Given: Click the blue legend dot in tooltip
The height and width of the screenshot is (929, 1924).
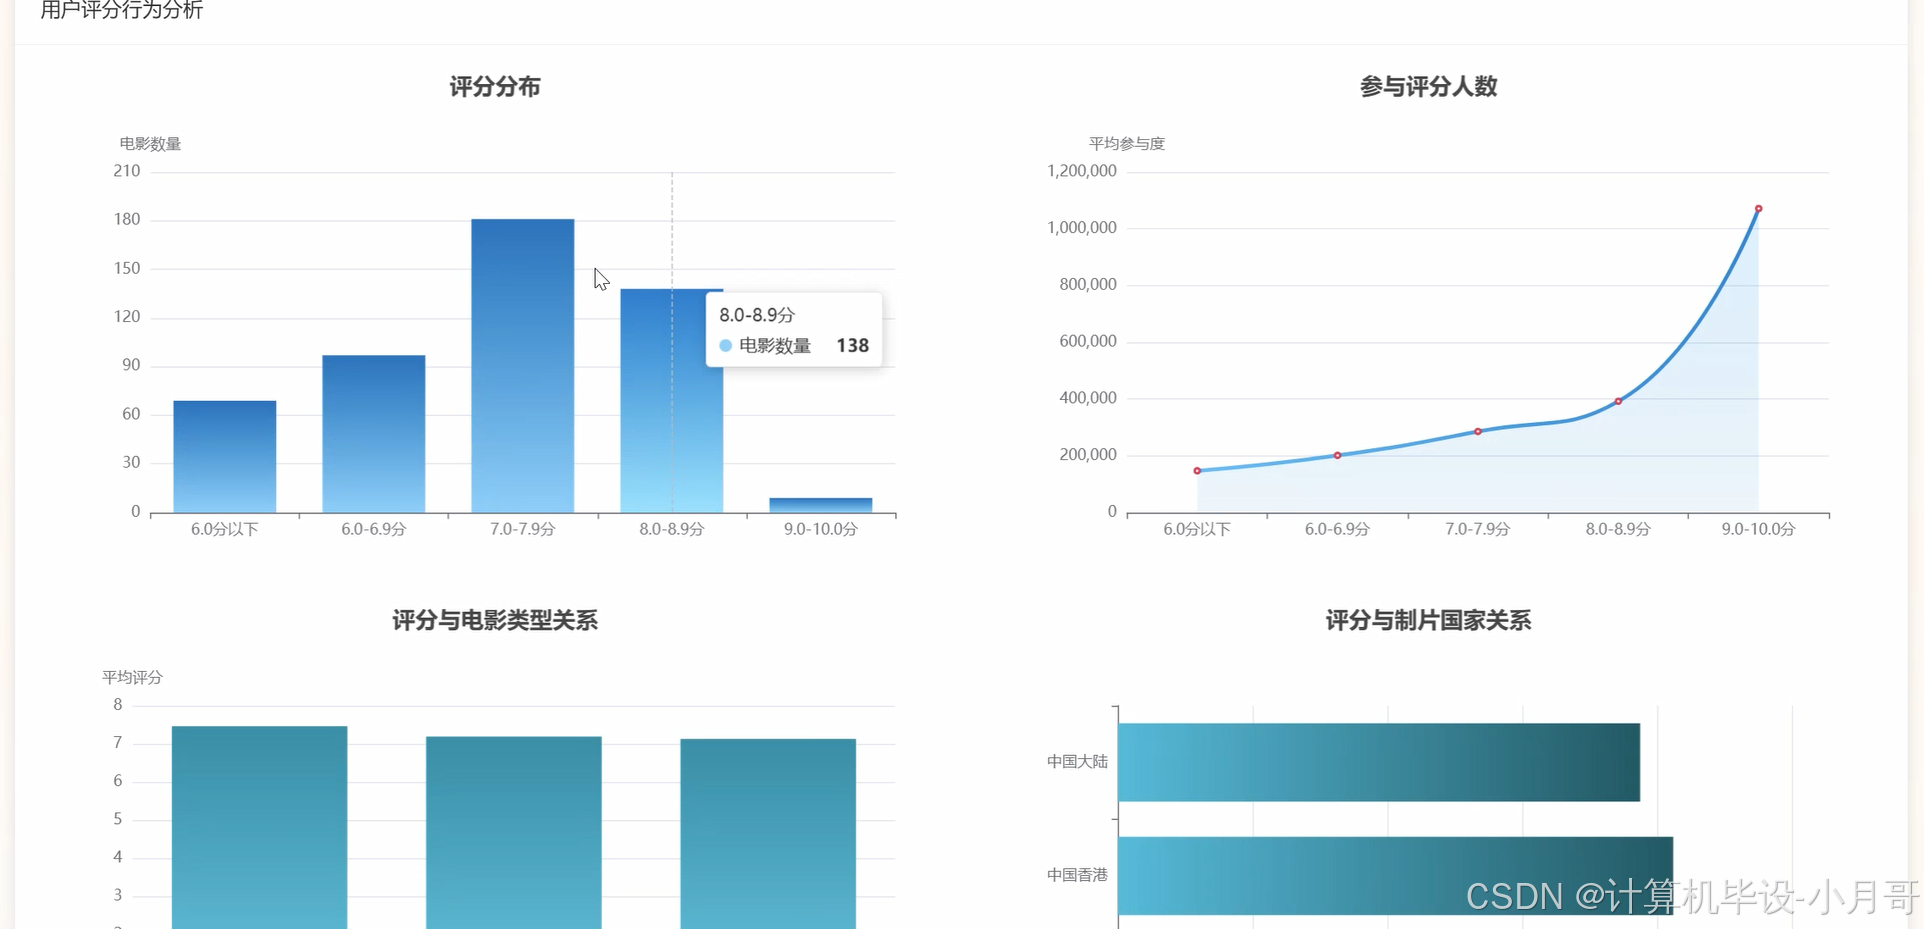Looking at the screenshot, I should pyautogui.click(x=726, y=346).
